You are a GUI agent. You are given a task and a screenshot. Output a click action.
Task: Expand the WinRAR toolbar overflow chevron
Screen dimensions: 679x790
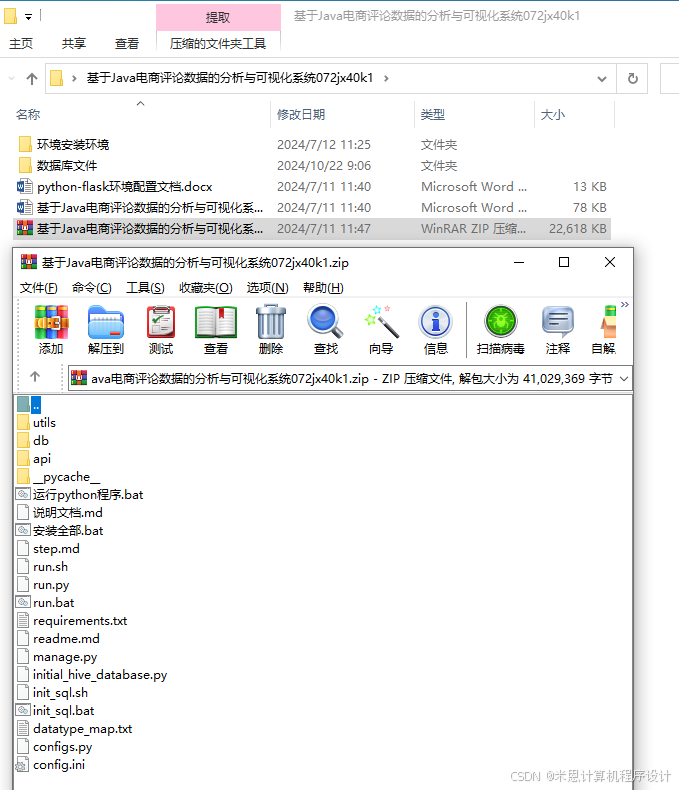[x=625, y=304]
